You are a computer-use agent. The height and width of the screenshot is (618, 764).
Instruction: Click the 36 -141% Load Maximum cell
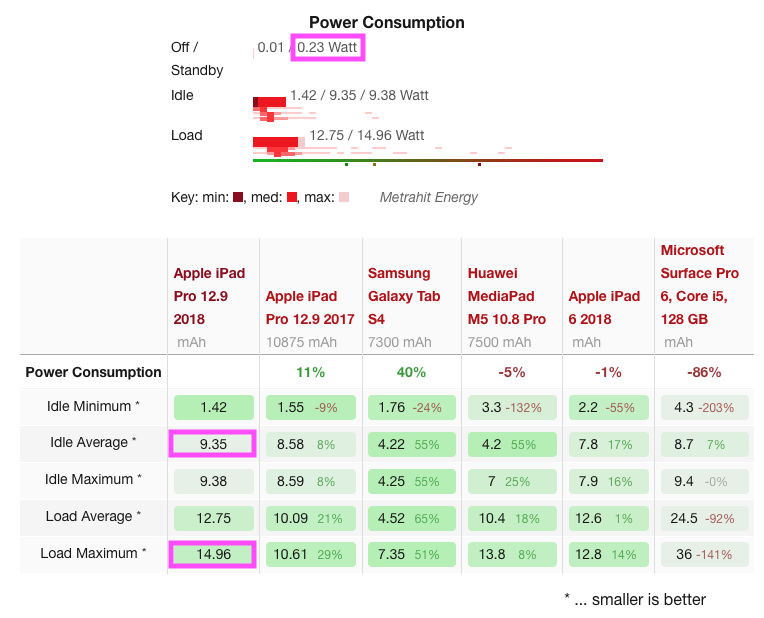coord(705,554)
